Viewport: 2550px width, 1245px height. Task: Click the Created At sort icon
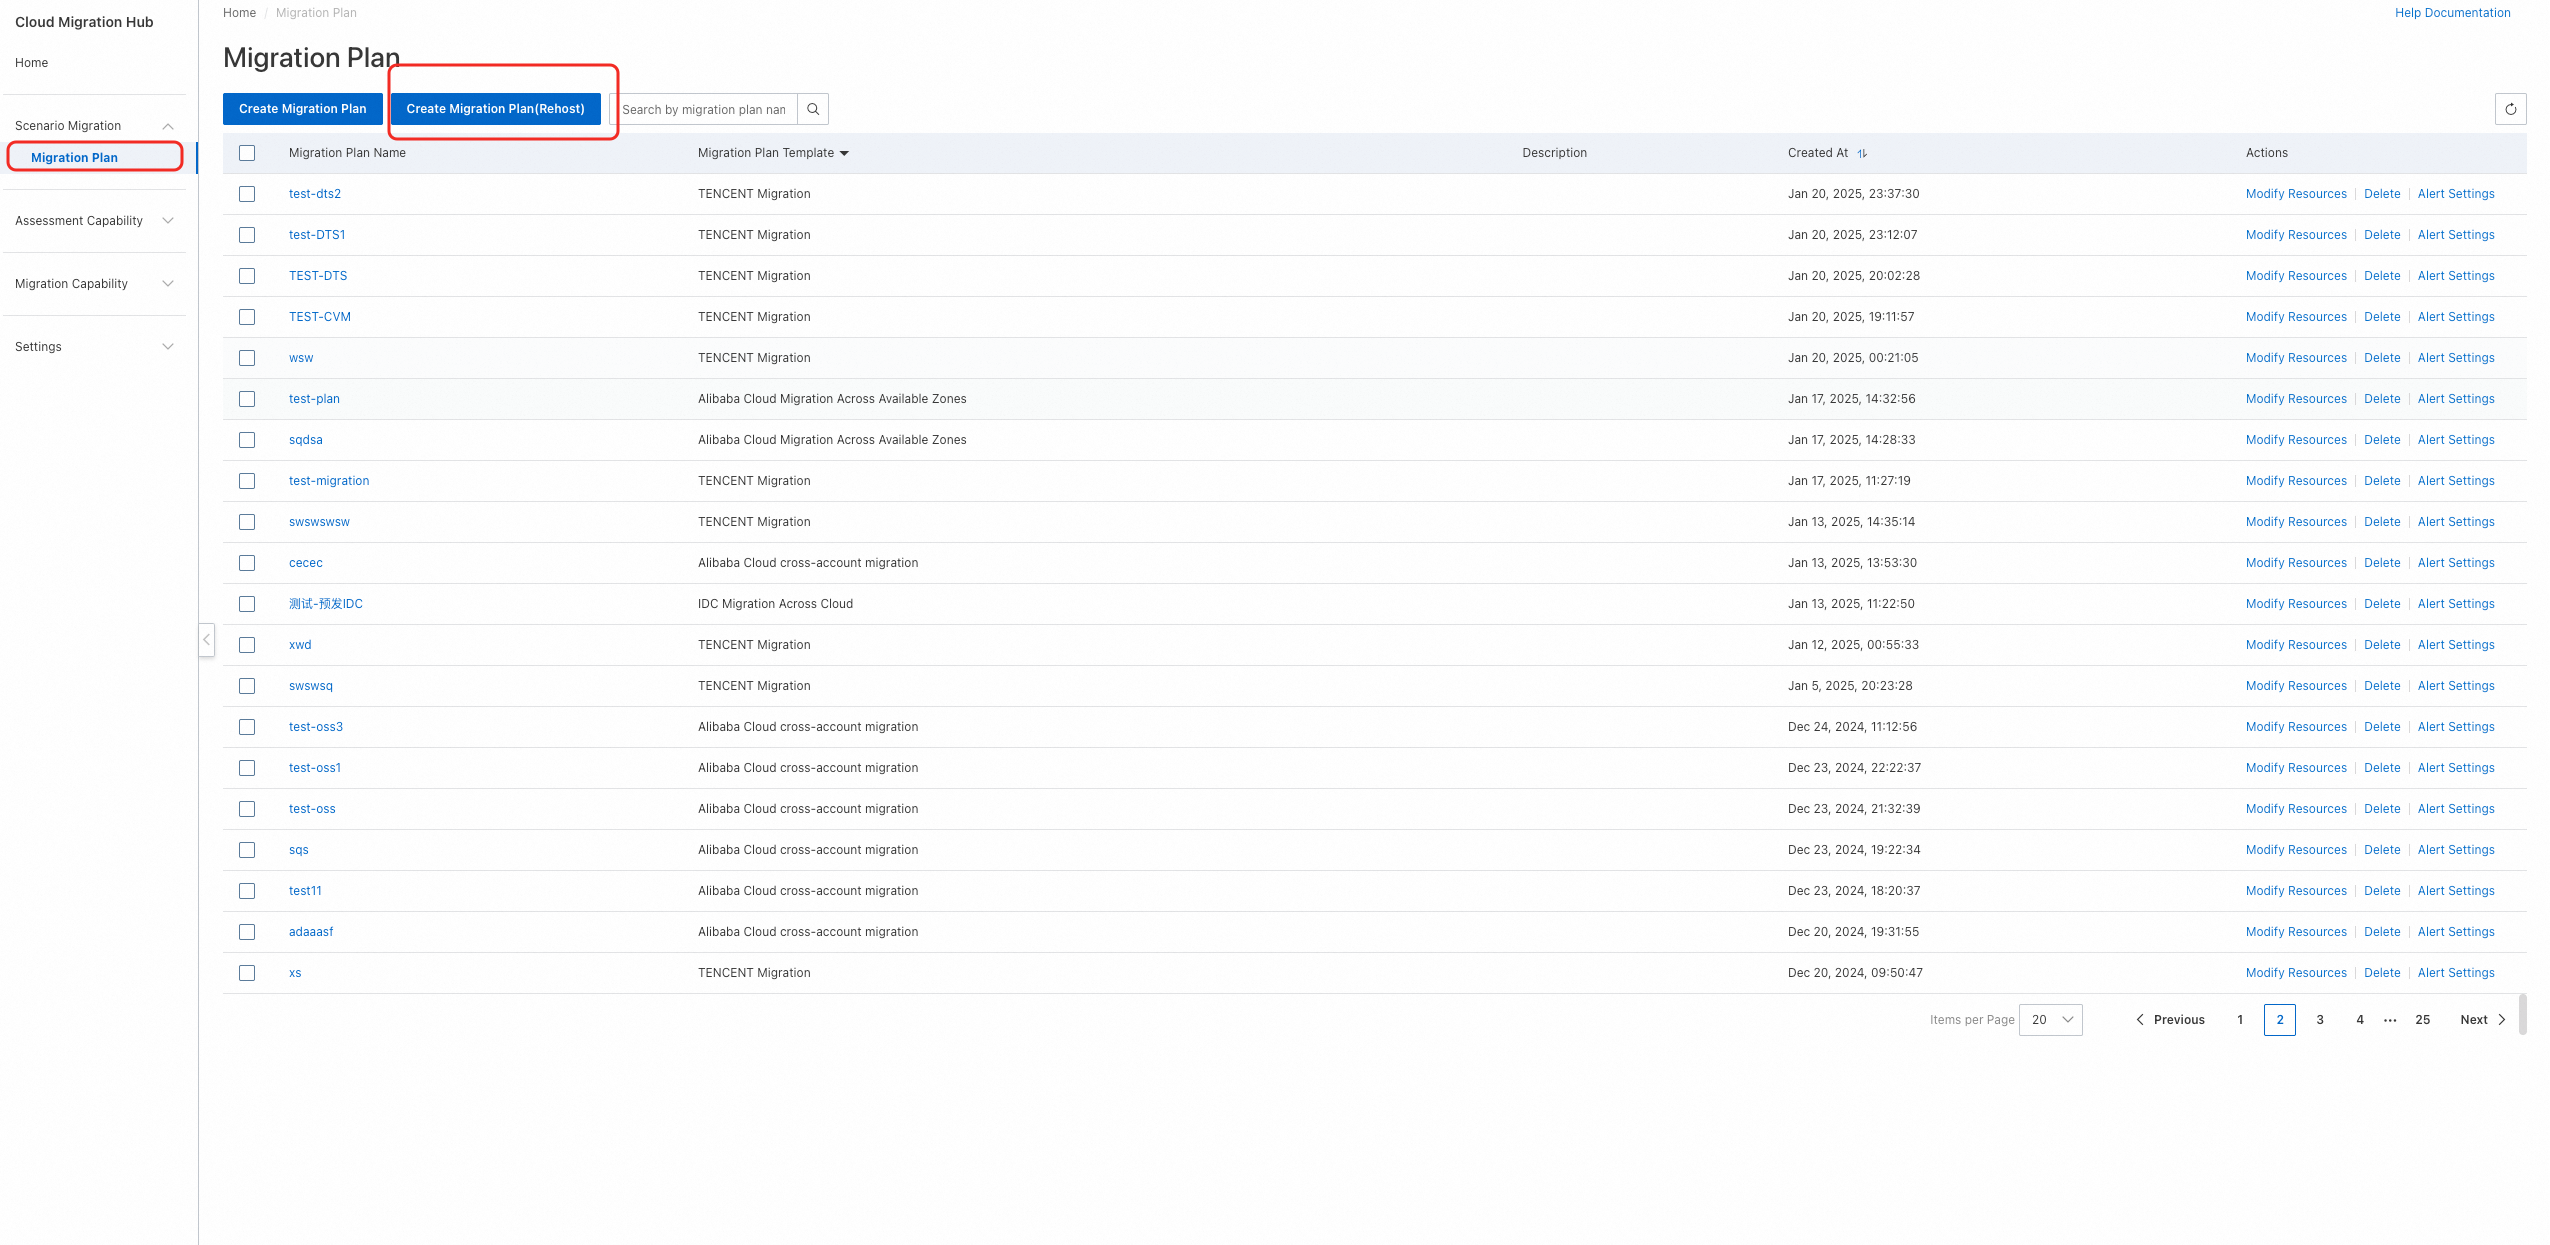coord(1862,153)
